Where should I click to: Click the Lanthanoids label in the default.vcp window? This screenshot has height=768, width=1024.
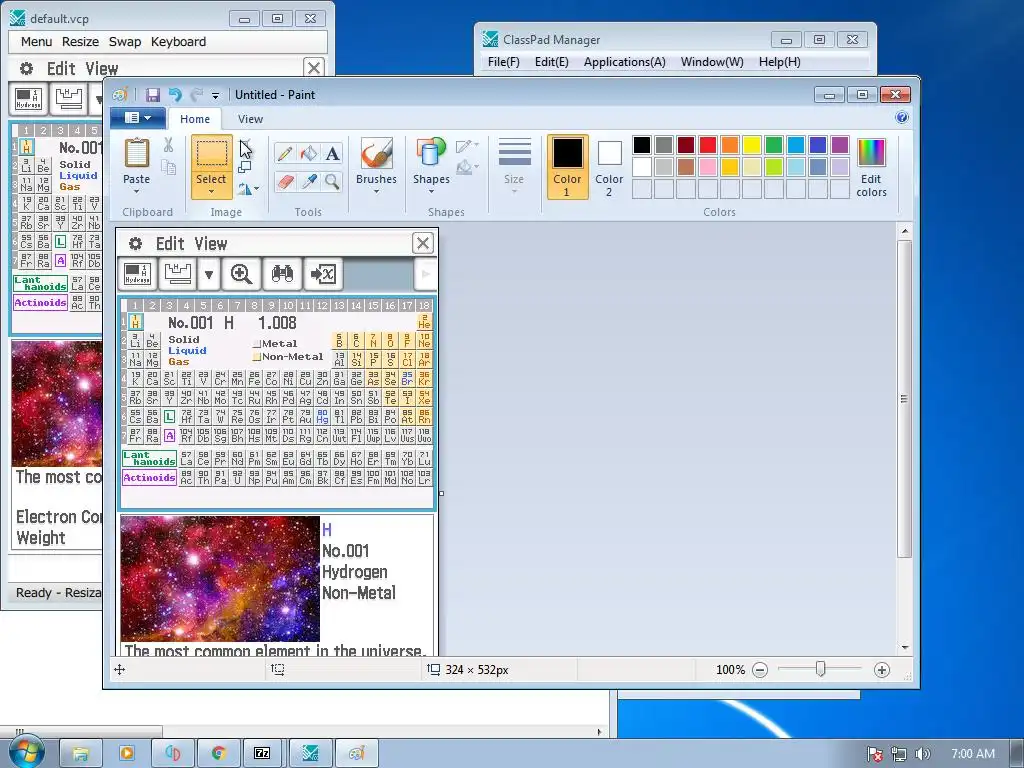point(40,283)
